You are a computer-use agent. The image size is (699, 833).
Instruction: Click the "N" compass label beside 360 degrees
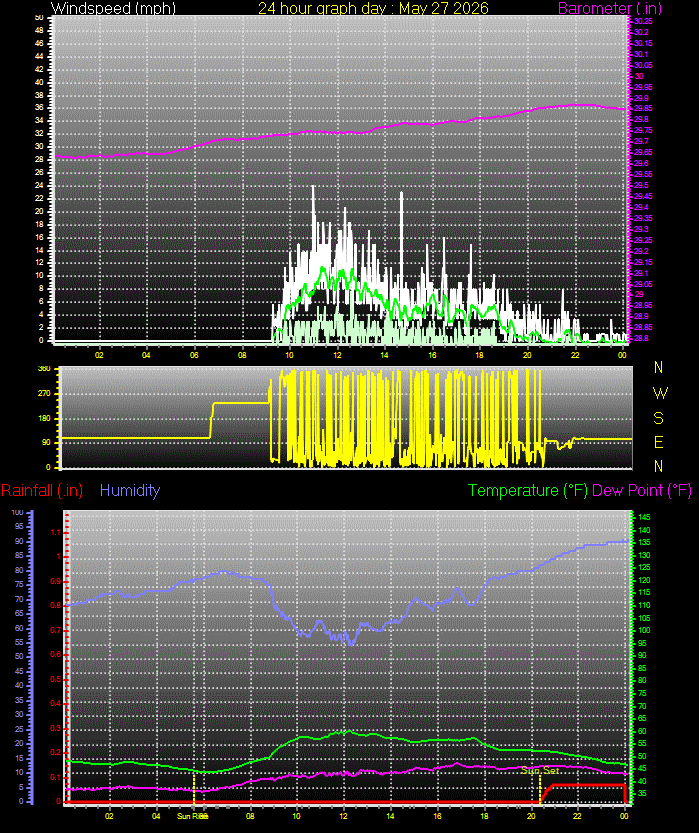pyautogui.click(x=659, y=367)
